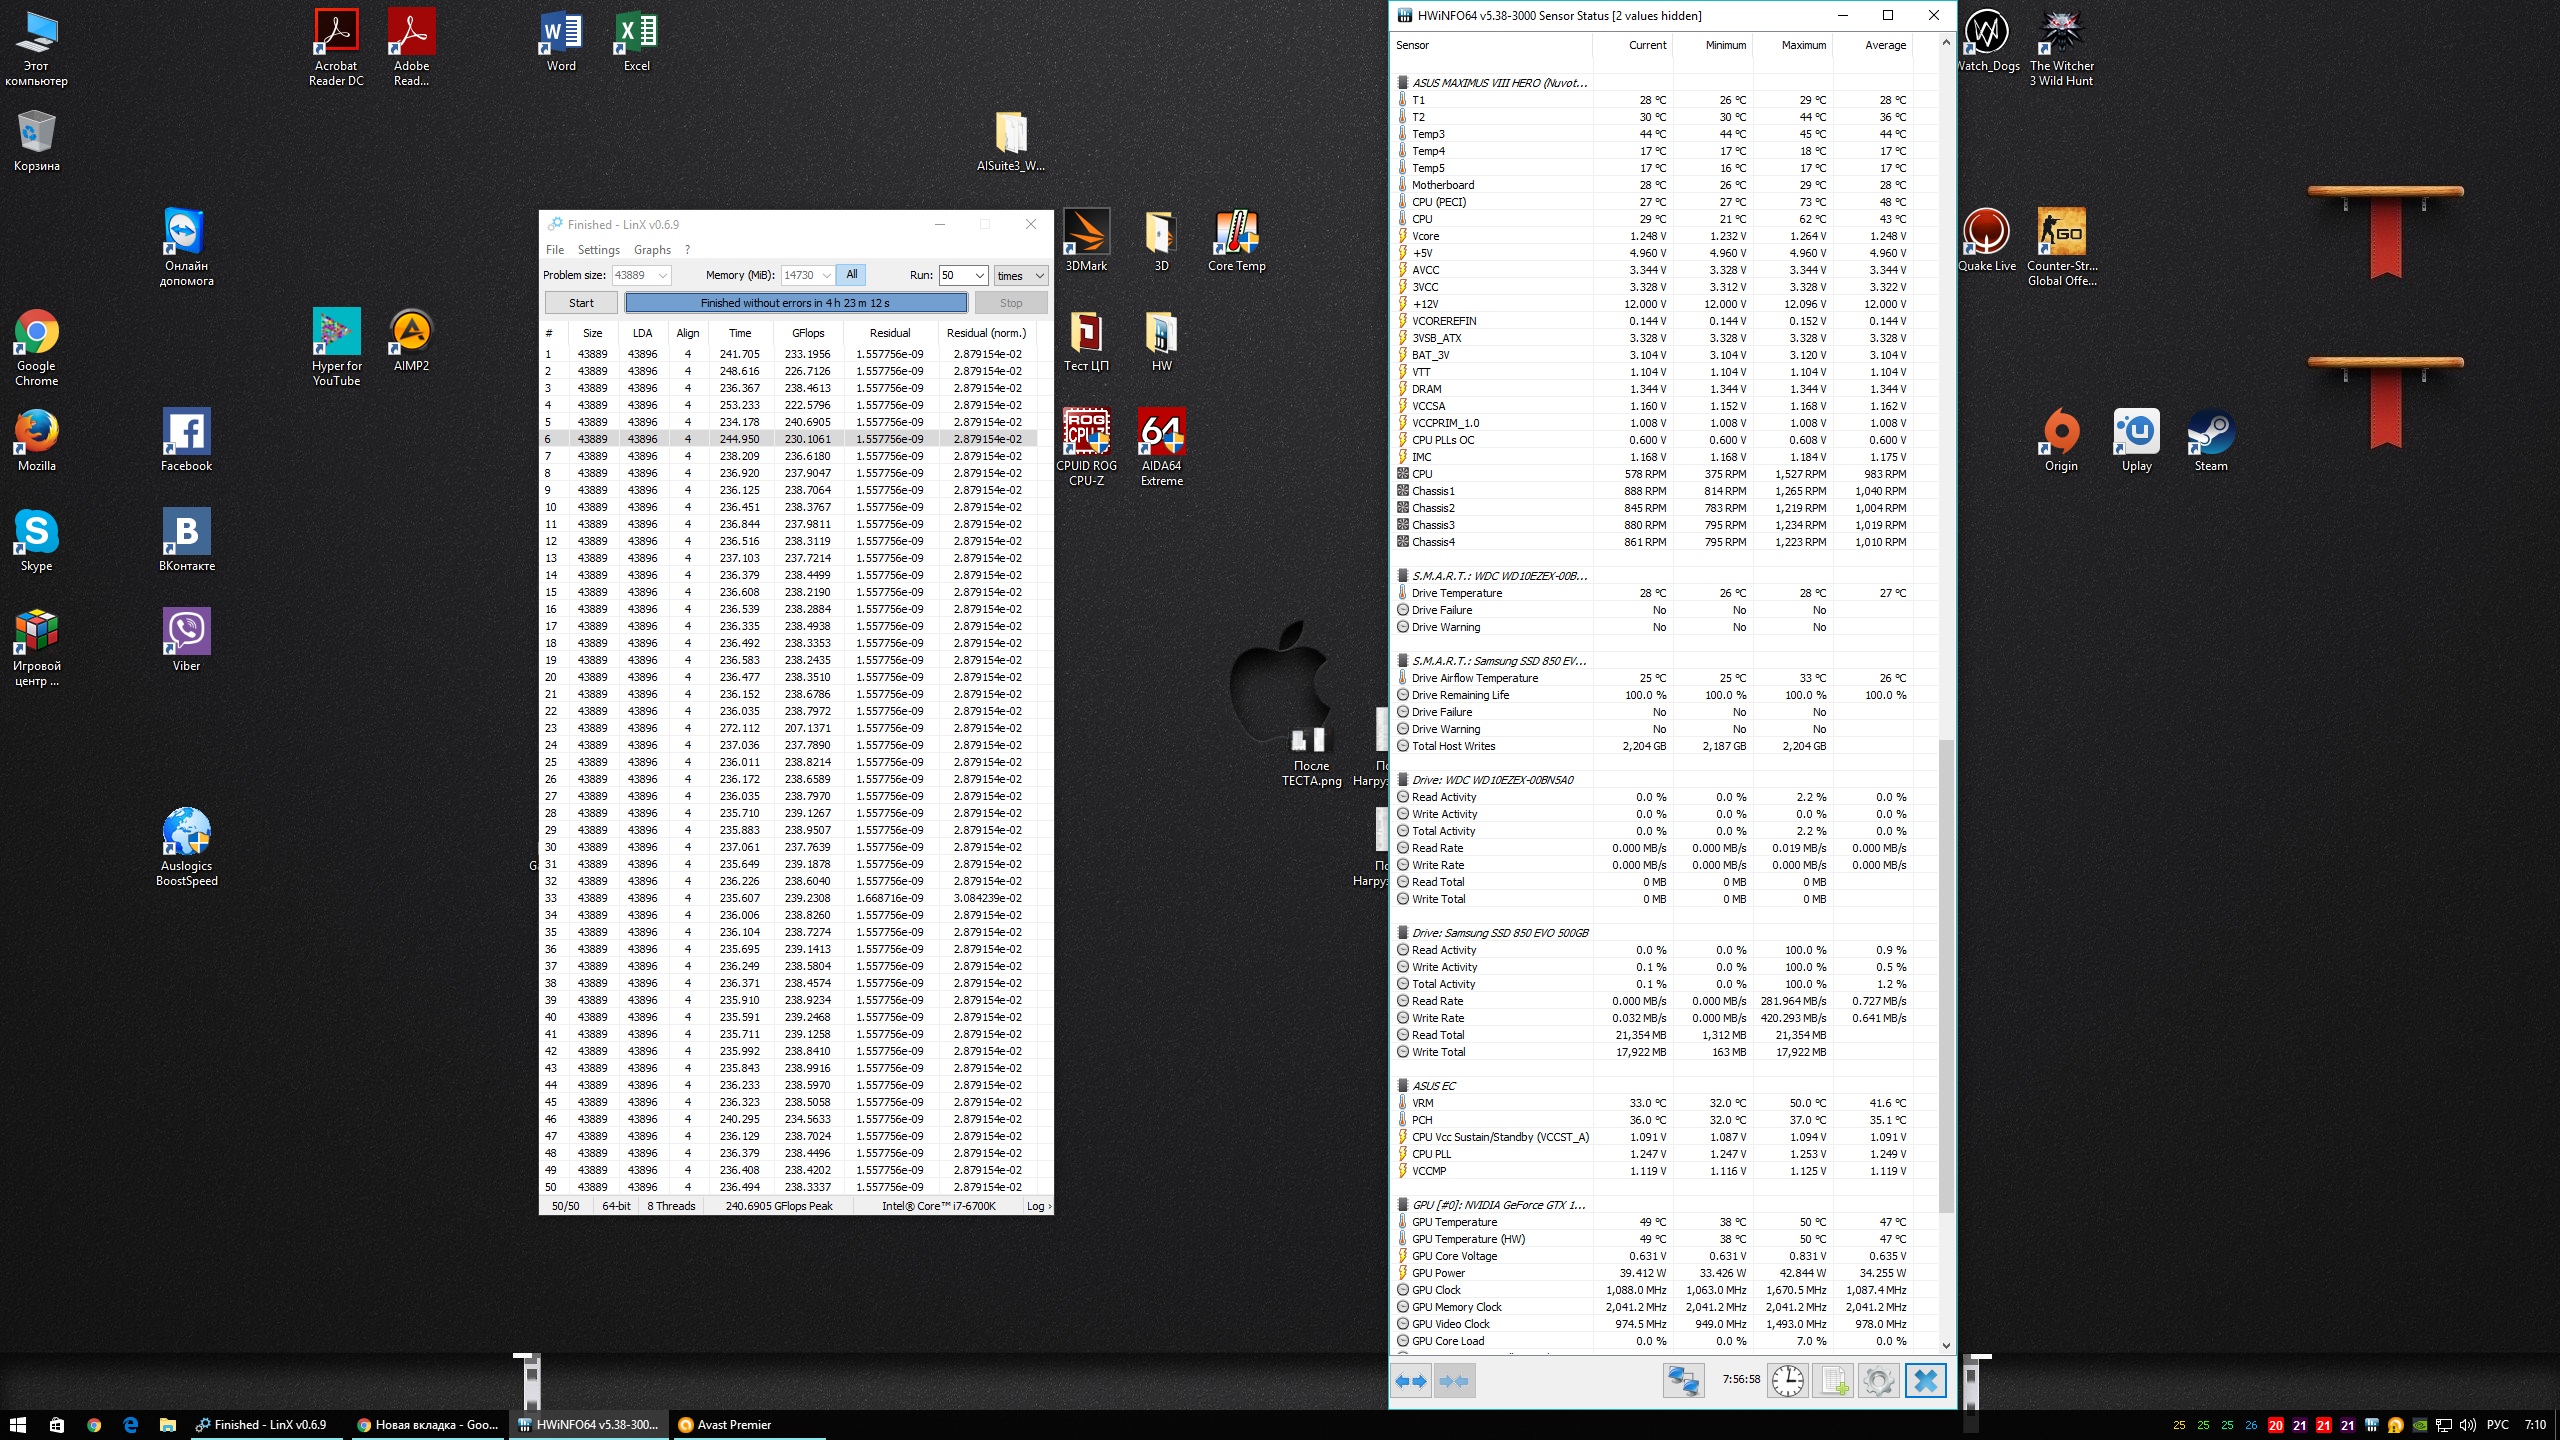This screenshot has width=2560, height=1440.
Task: Select the CPUID ROG CPU-Z desktop icon
Action: pos(1086,447)
